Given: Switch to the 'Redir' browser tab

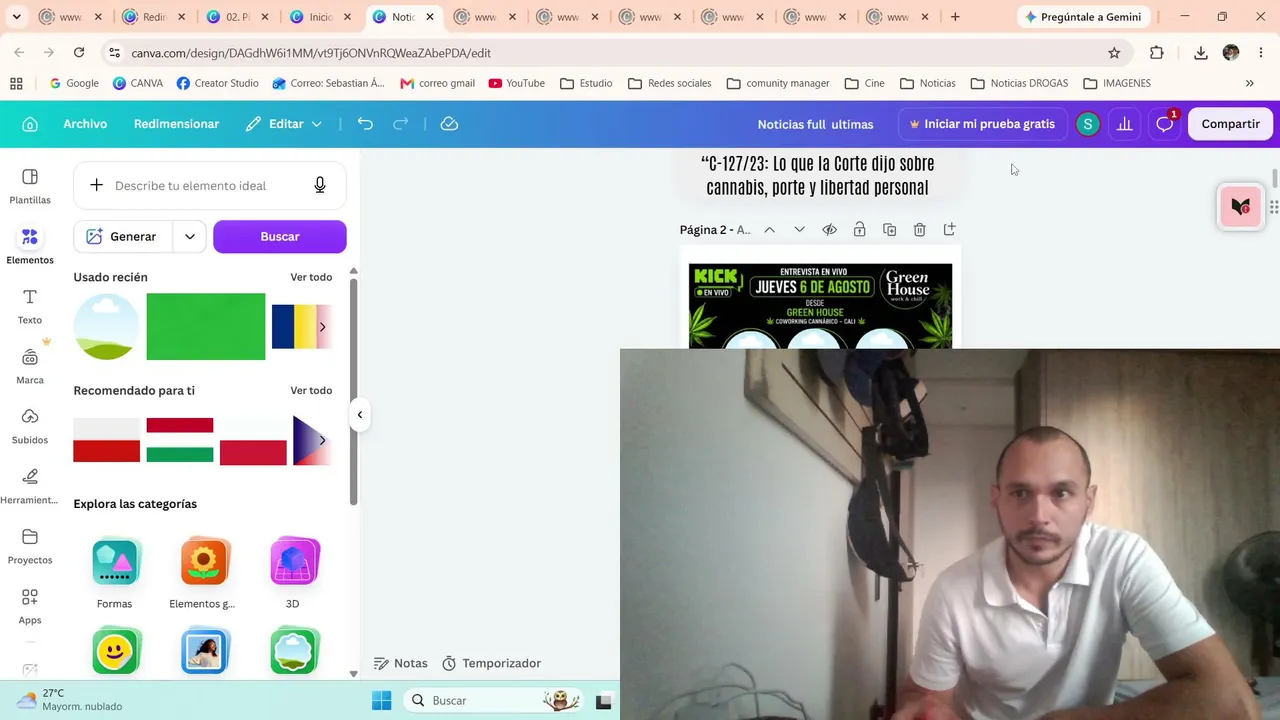Looking at the screenshot, I should pyautogui.click(x=154, y=17).
